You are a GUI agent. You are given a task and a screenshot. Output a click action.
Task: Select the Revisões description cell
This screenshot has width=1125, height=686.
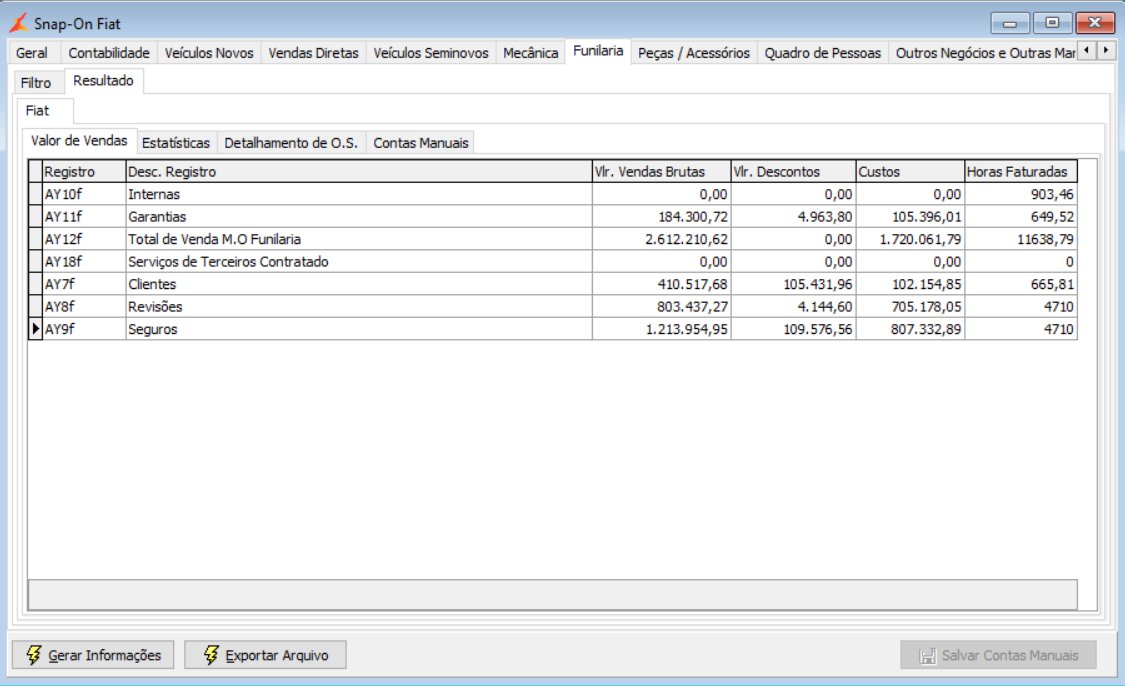tap(359, 306)
